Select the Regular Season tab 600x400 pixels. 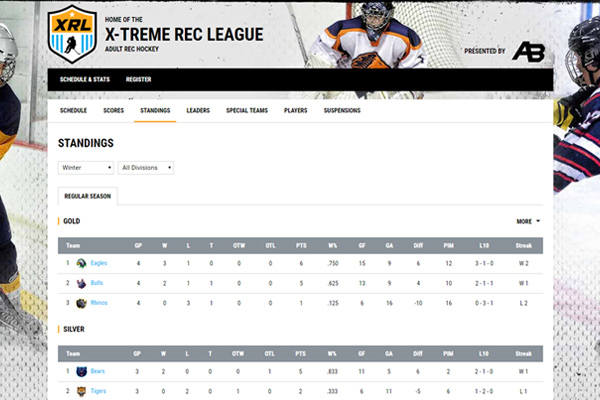tap(88, 194)
